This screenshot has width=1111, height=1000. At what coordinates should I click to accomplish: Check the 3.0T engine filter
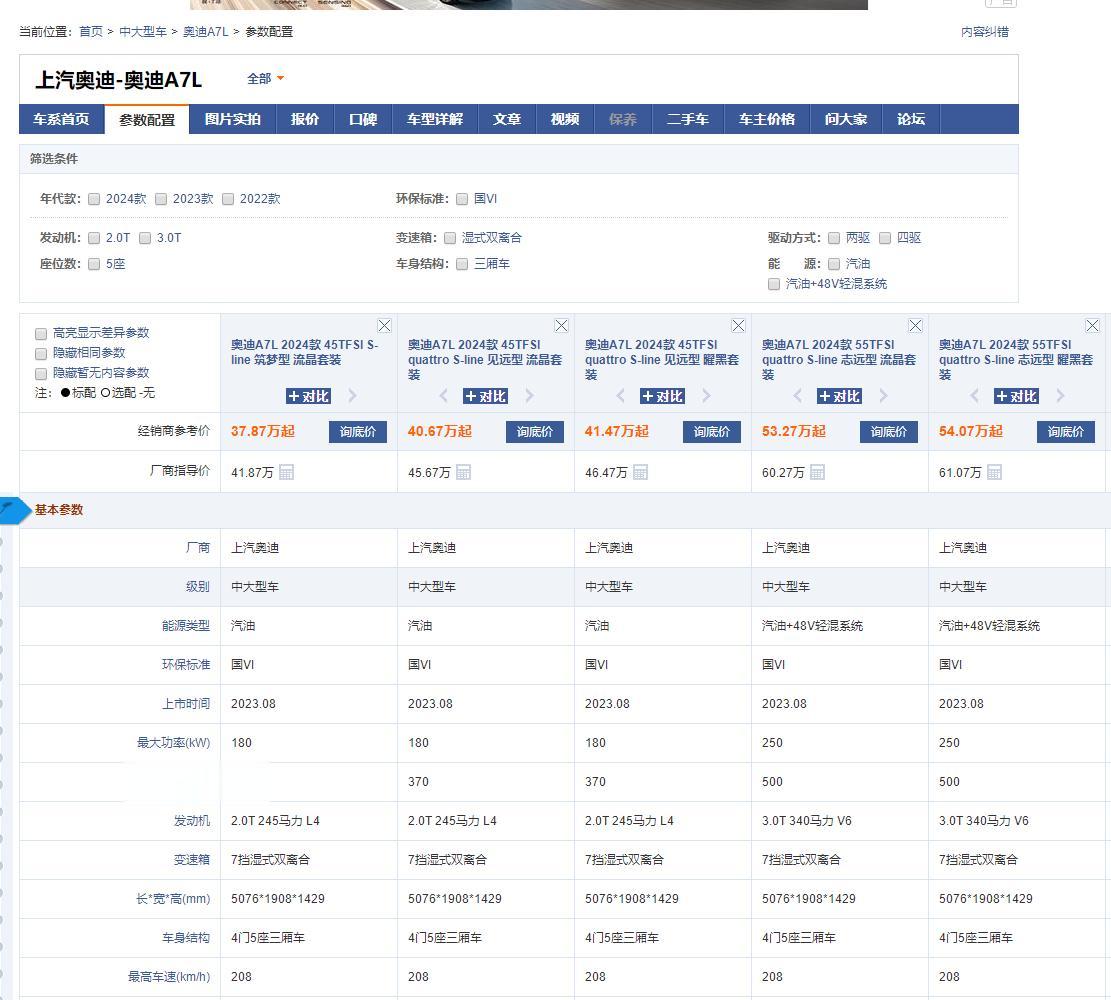pos(145,238)
